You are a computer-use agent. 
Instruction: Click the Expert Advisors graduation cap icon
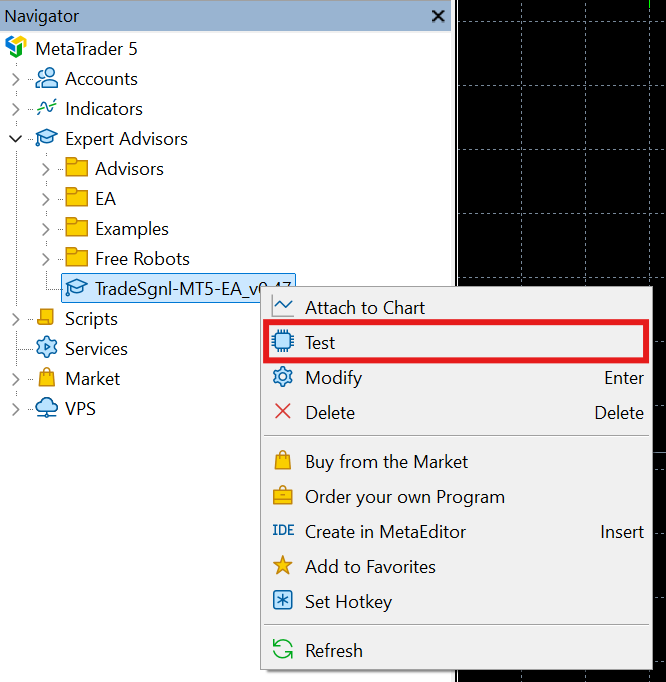[47, 138]
